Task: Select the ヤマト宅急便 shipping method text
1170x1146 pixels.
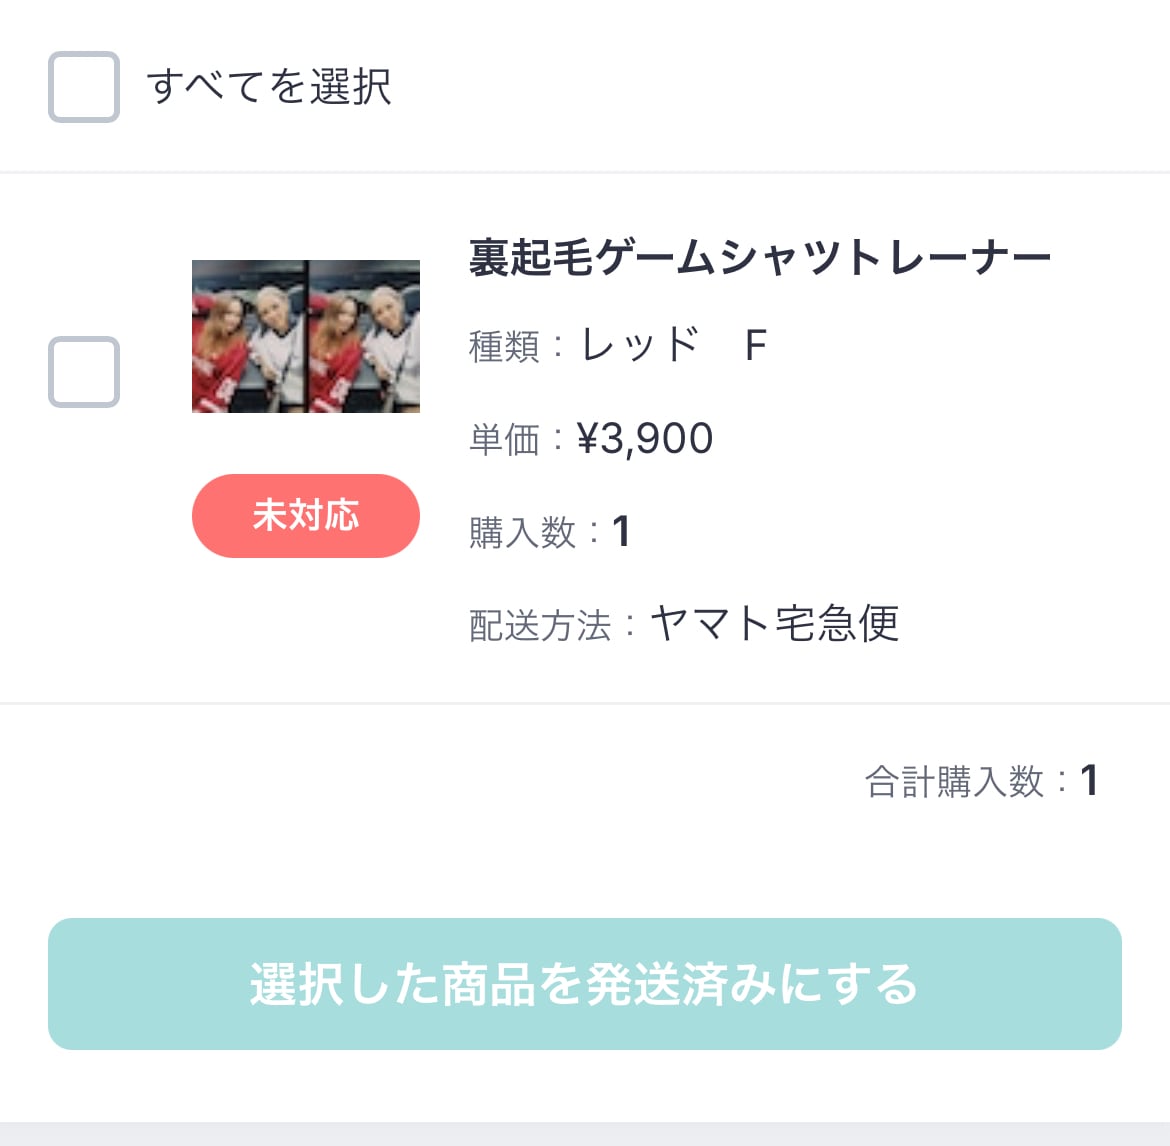Action: 775,624
